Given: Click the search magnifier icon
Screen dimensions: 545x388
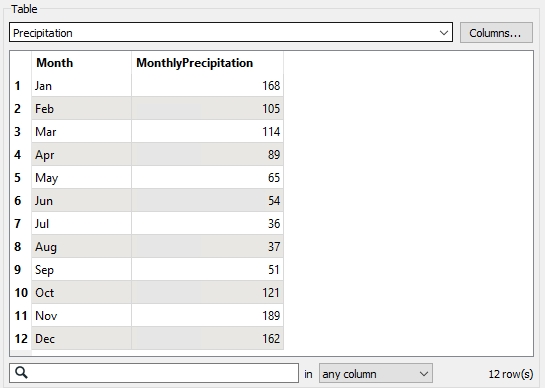Looking at the screenshot, I should pos(22,372).
